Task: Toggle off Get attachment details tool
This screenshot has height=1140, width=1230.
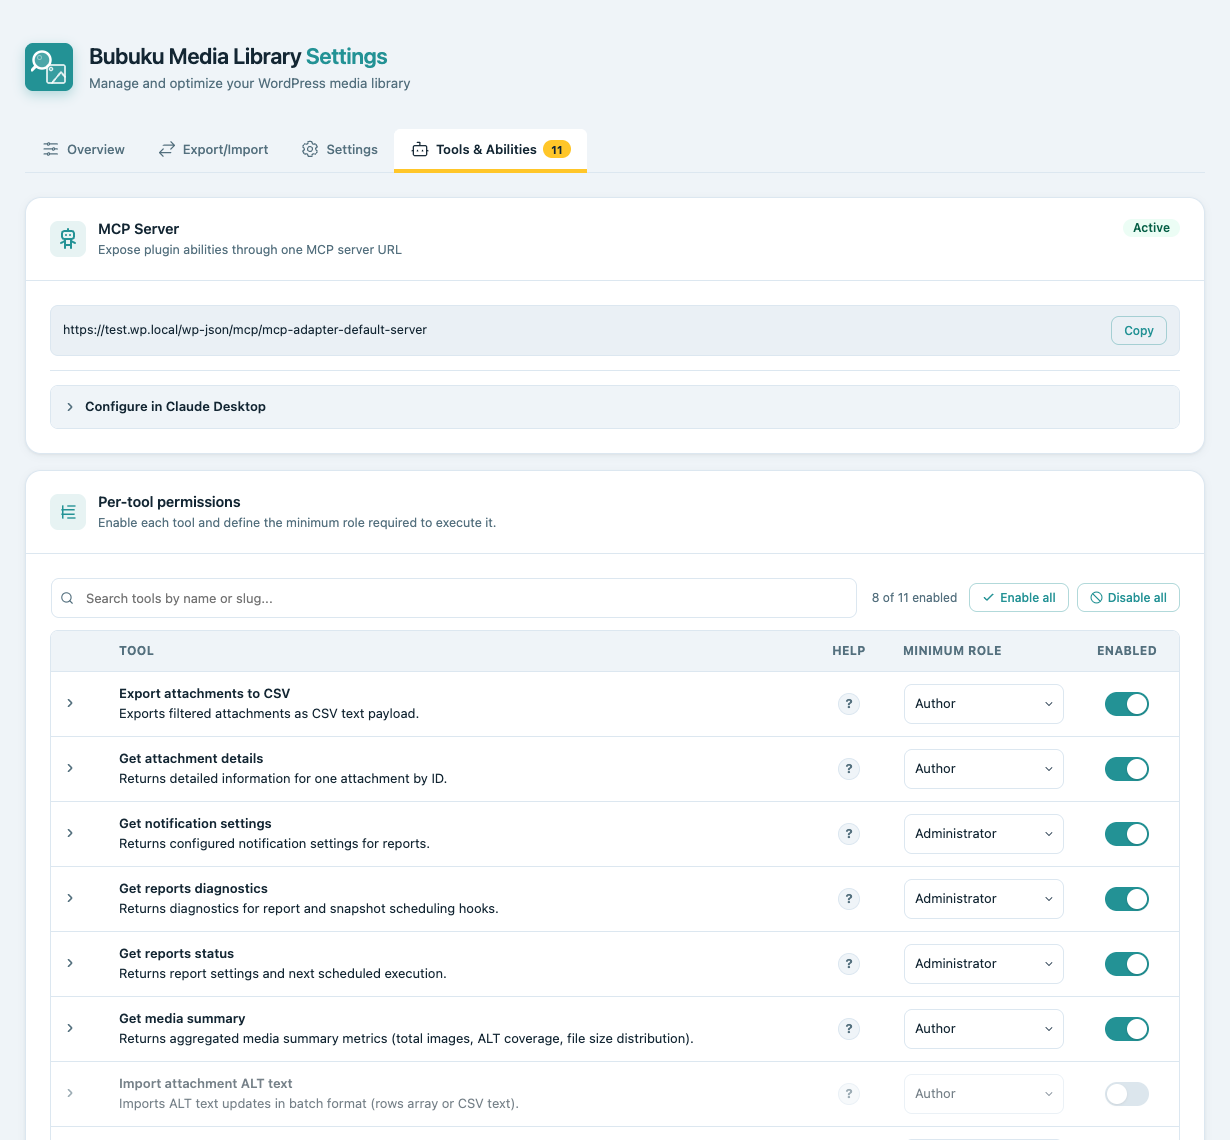Action: pos(1127,769)
